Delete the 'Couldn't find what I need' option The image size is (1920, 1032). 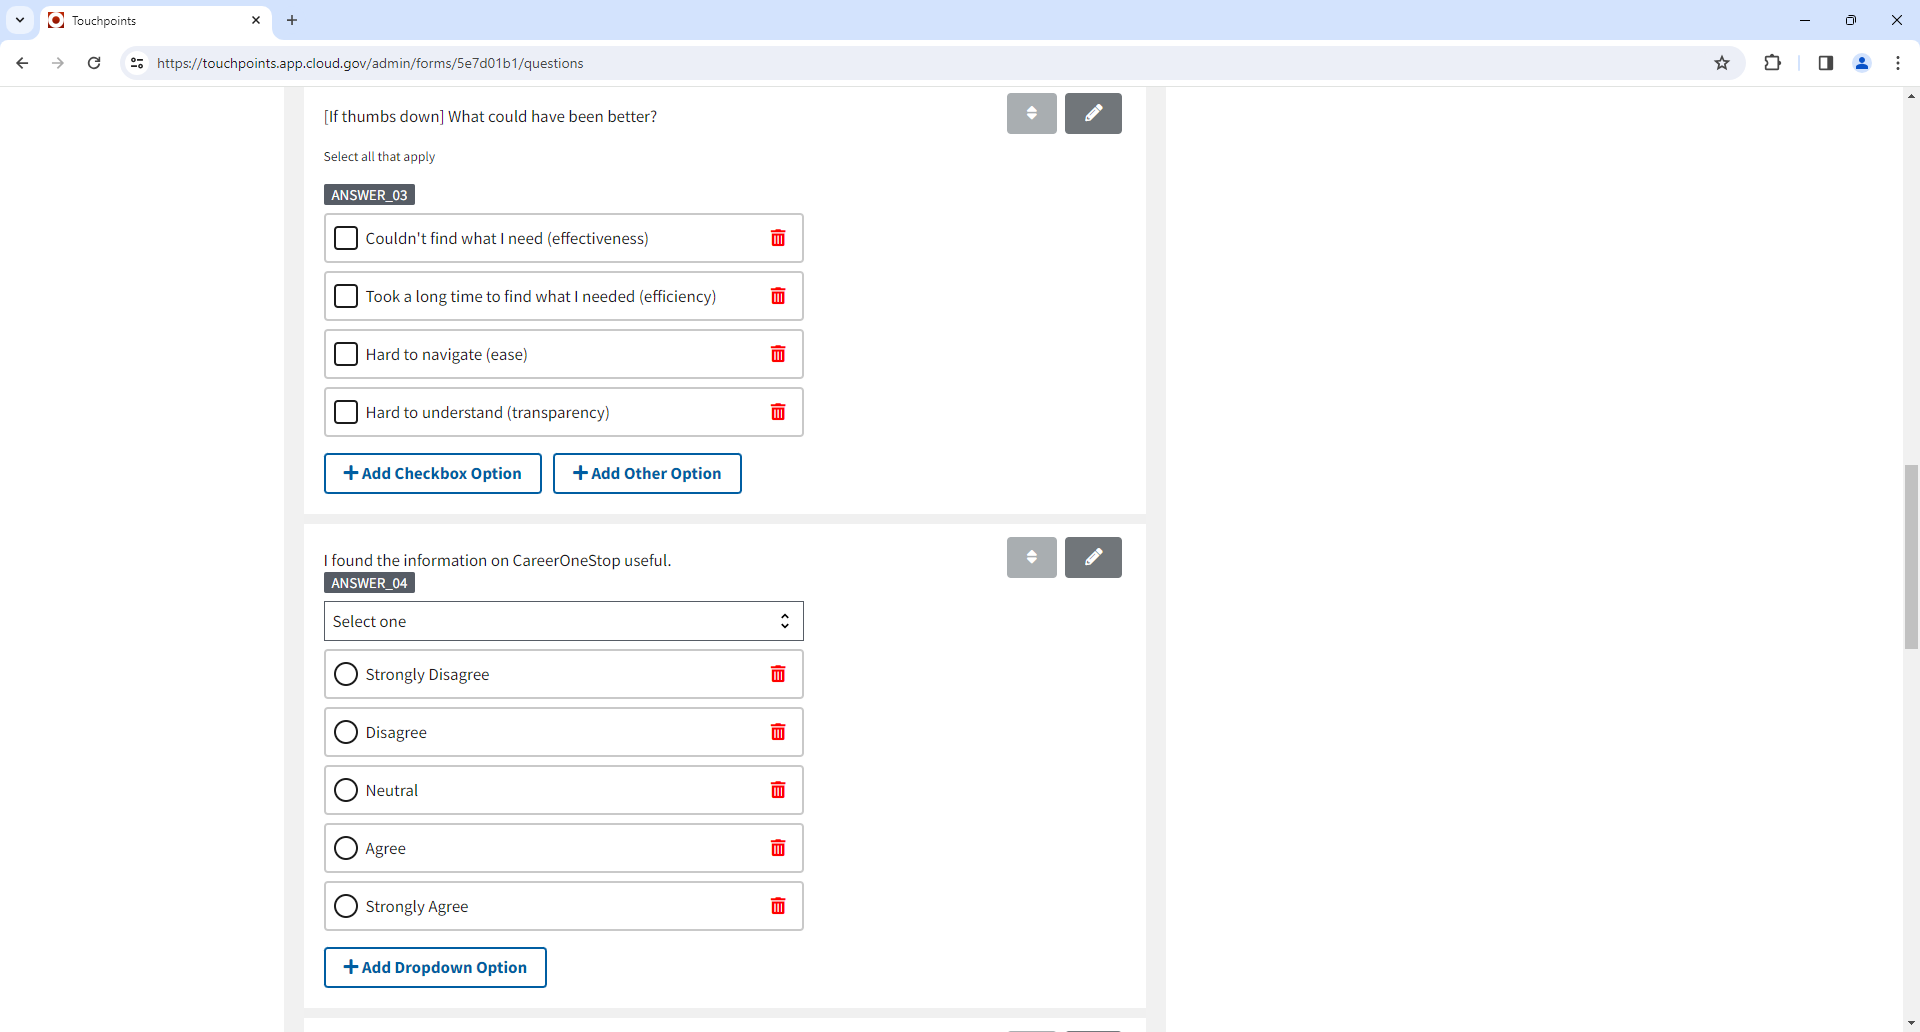(x=778, y=238)
